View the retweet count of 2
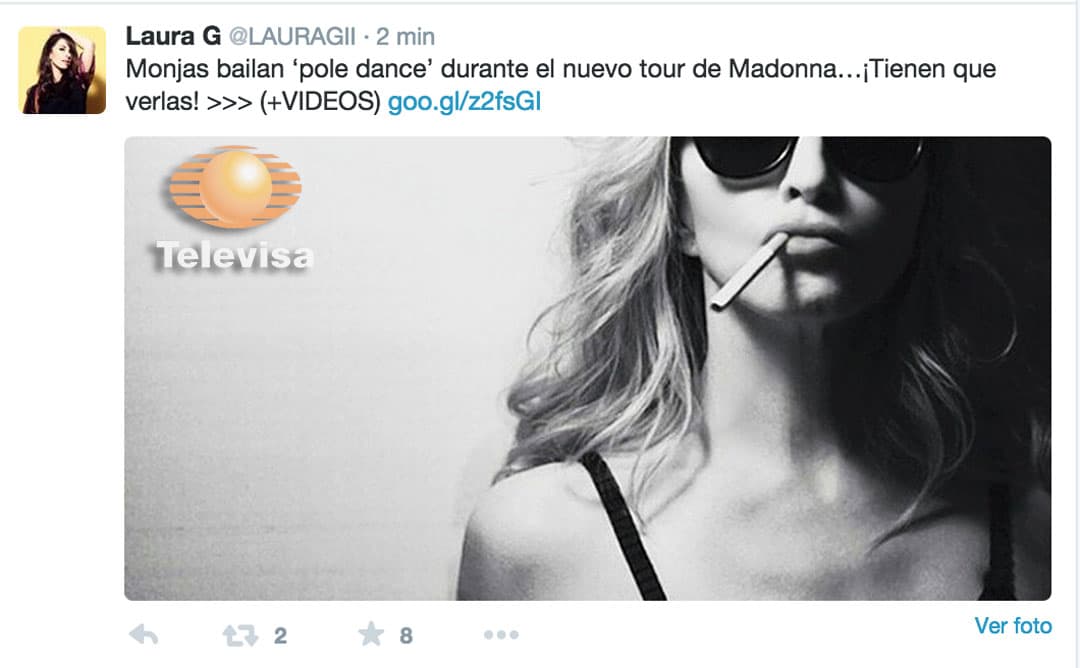This screenshot has height=668, width=1080. [x=280, y=636]
